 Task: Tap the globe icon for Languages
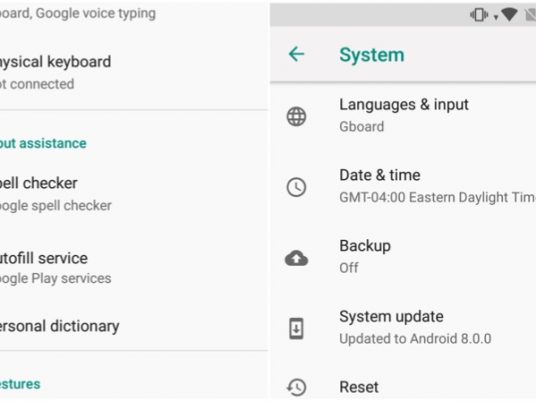[x=296, y=117]
